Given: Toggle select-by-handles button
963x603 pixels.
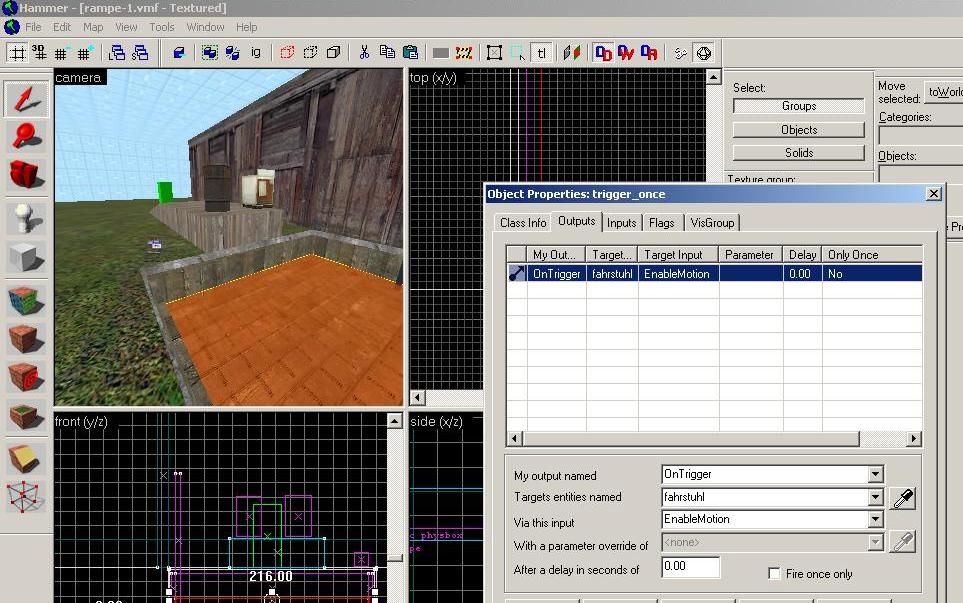Looking at the screenshot, I should point(494,53).
